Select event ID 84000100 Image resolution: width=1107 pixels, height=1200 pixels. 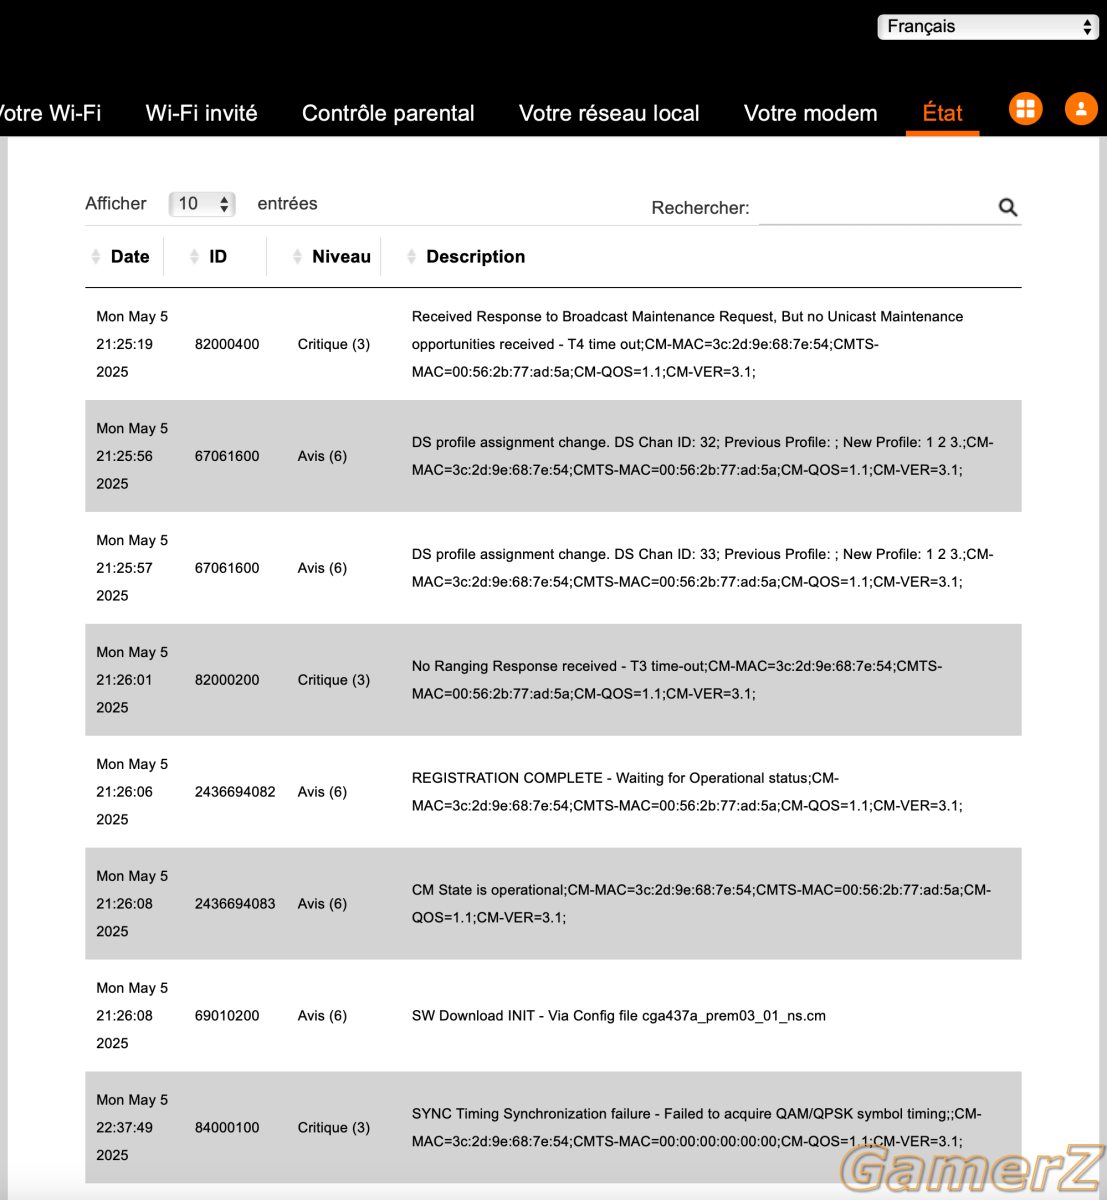pos(227,1128)
